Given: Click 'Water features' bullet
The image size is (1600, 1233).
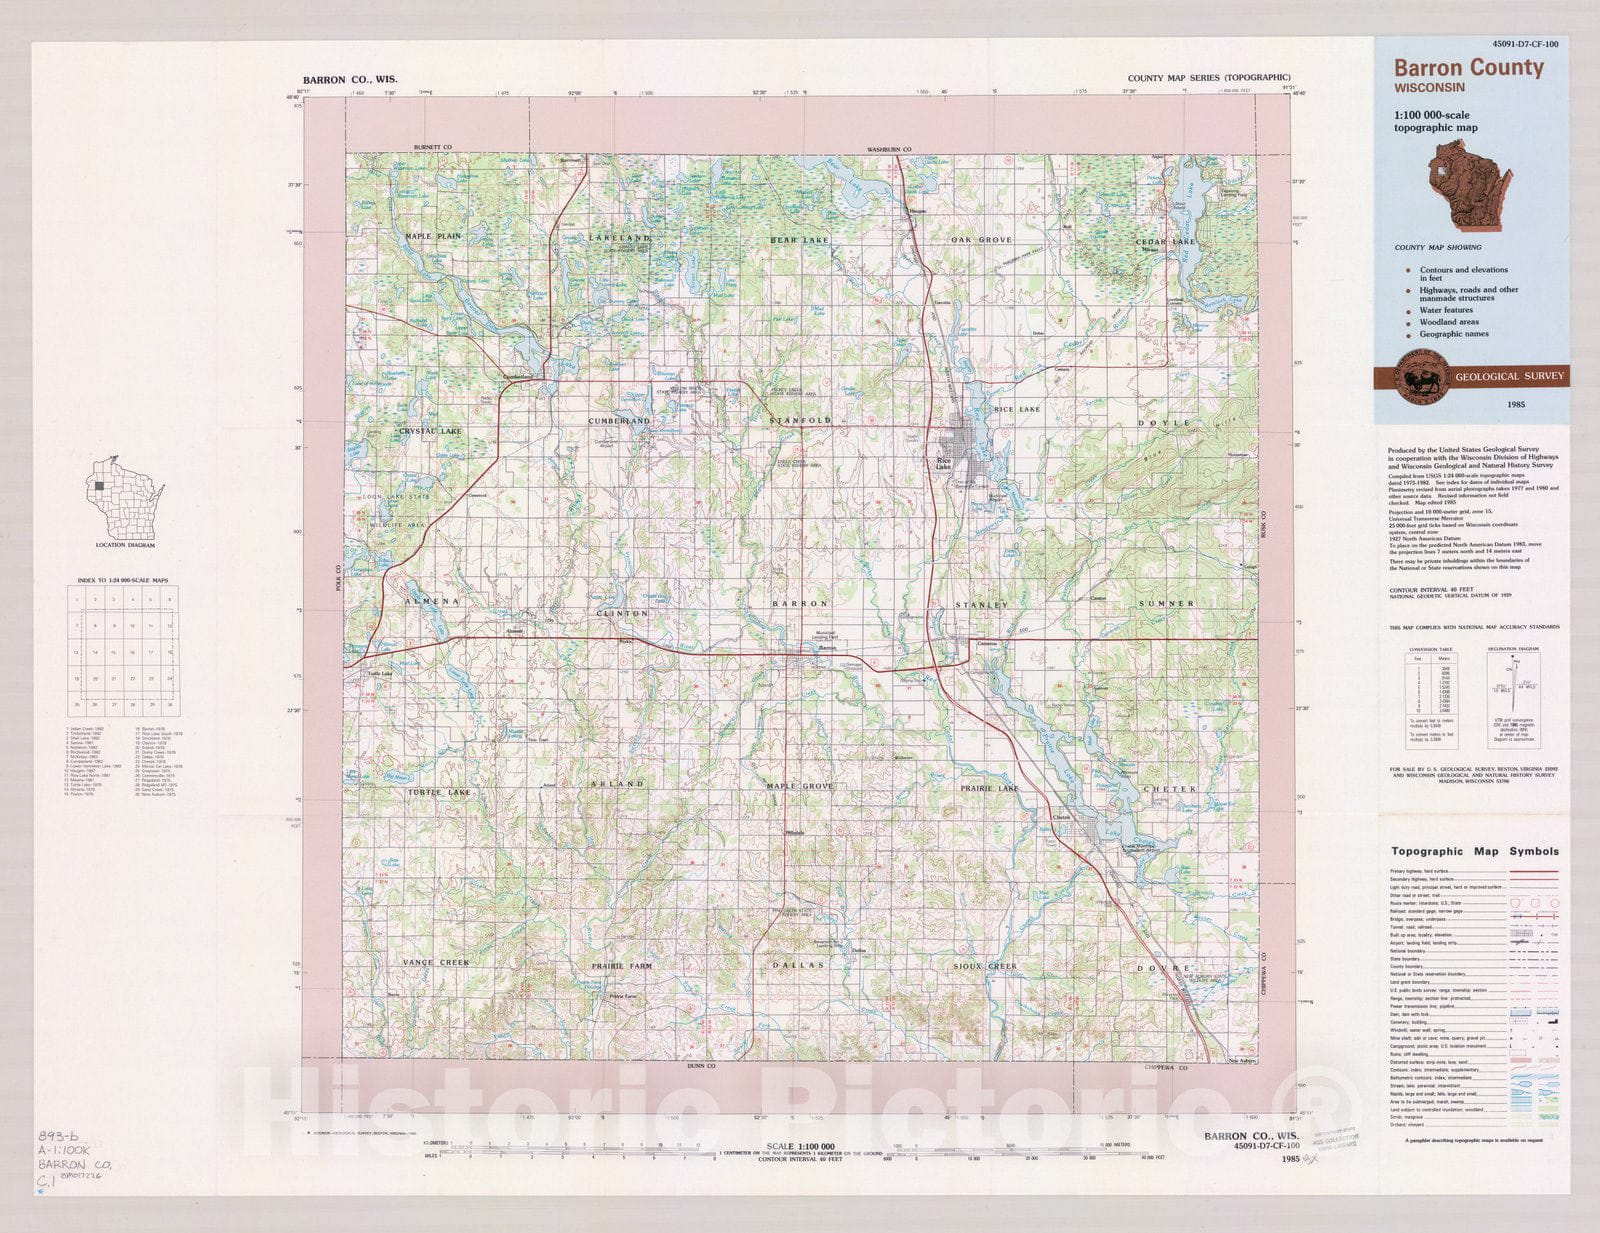Looking at the screenshot, I should coord(1446,310).
